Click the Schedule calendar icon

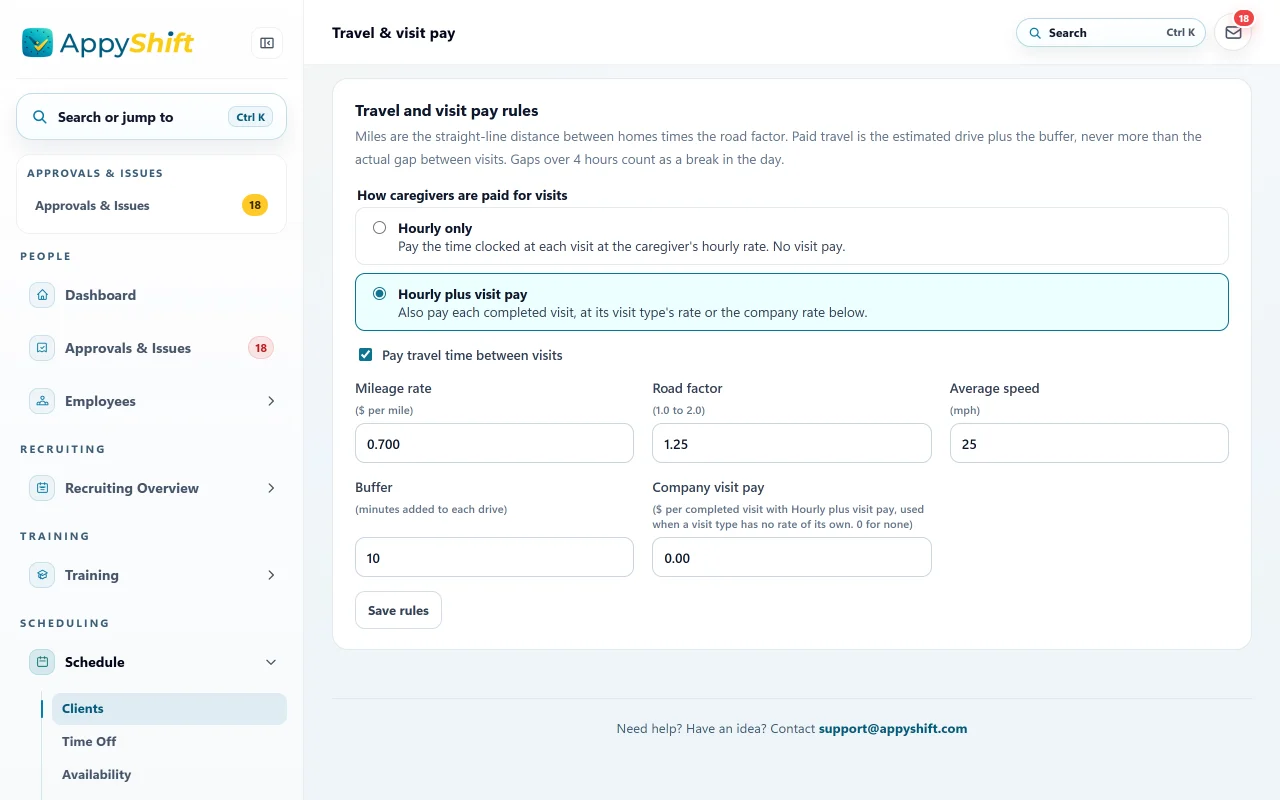click(x=42, y=662)
